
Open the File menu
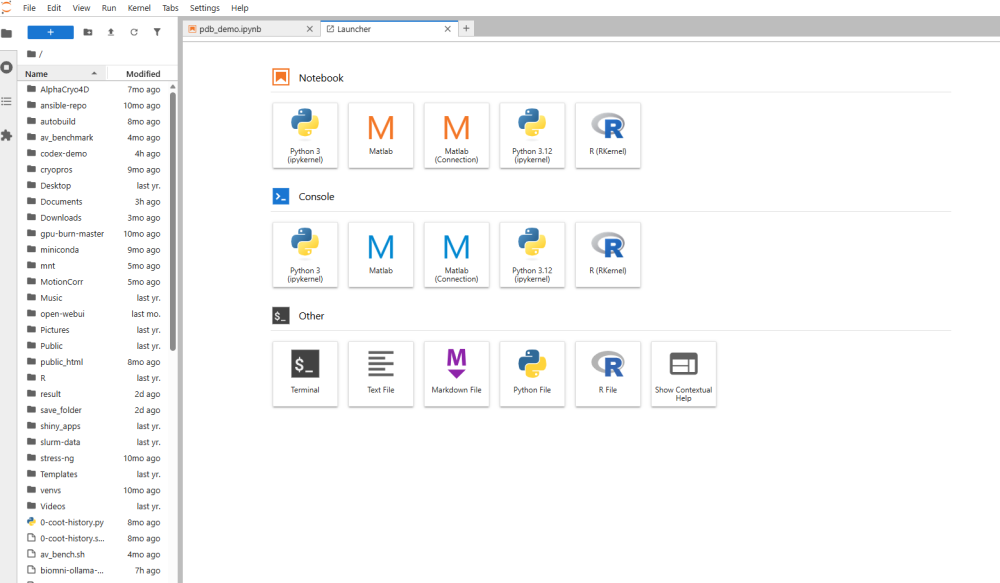pyautogui.click(x=29, y=8)
